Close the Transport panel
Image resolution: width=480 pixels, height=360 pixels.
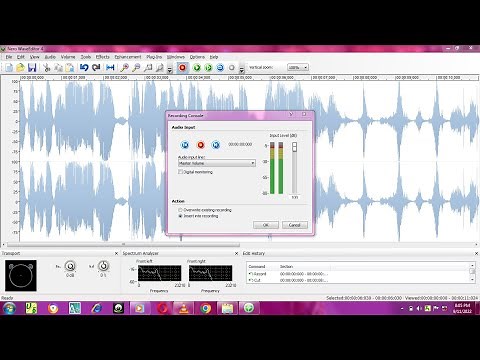click(116, 254)
